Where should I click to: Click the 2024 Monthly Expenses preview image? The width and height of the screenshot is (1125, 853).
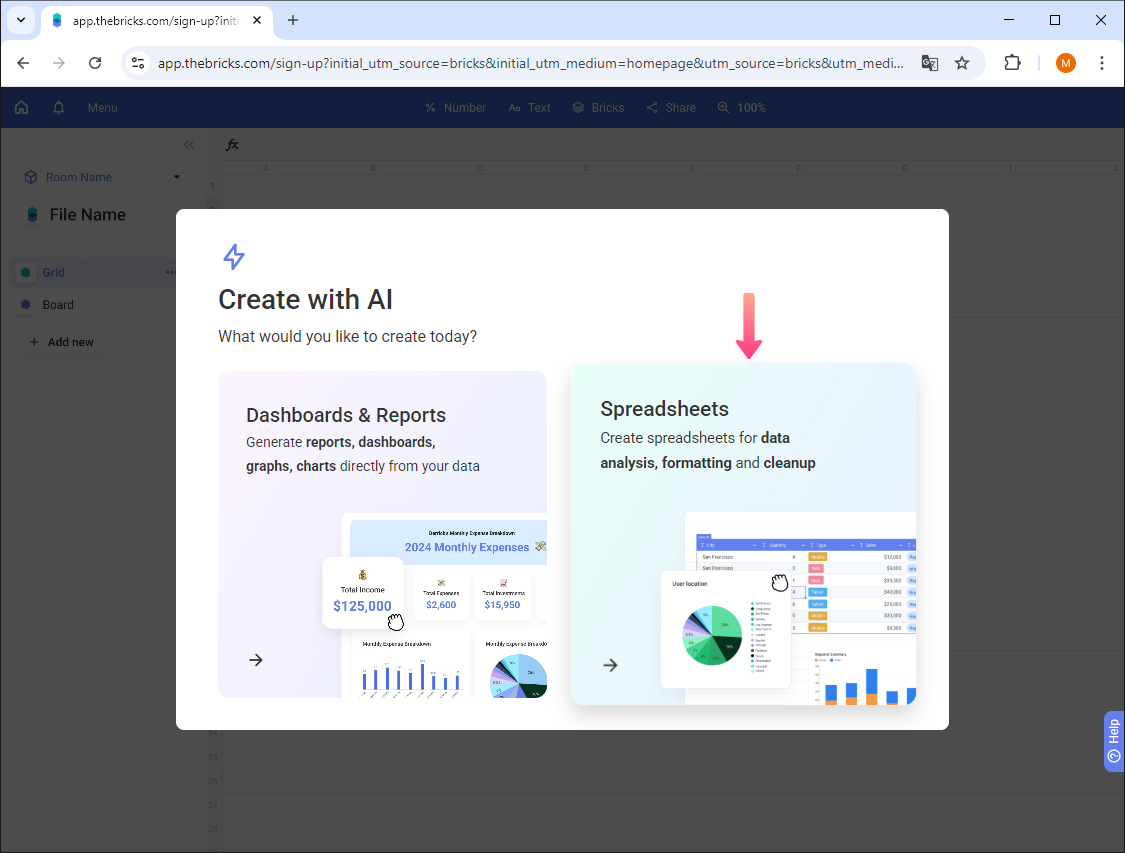445,606
